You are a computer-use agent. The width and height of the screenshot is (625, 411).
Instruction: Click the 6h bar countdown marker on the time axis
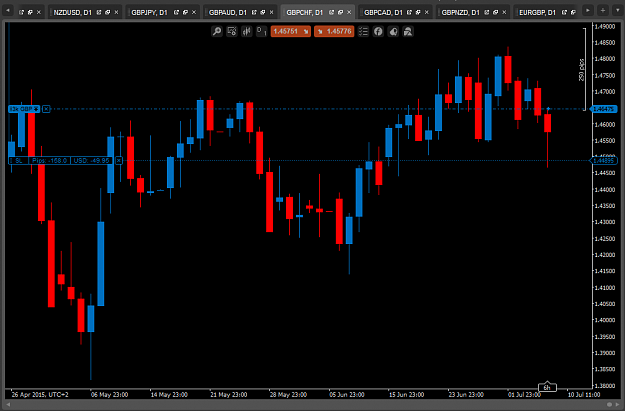tap(547, 387)
